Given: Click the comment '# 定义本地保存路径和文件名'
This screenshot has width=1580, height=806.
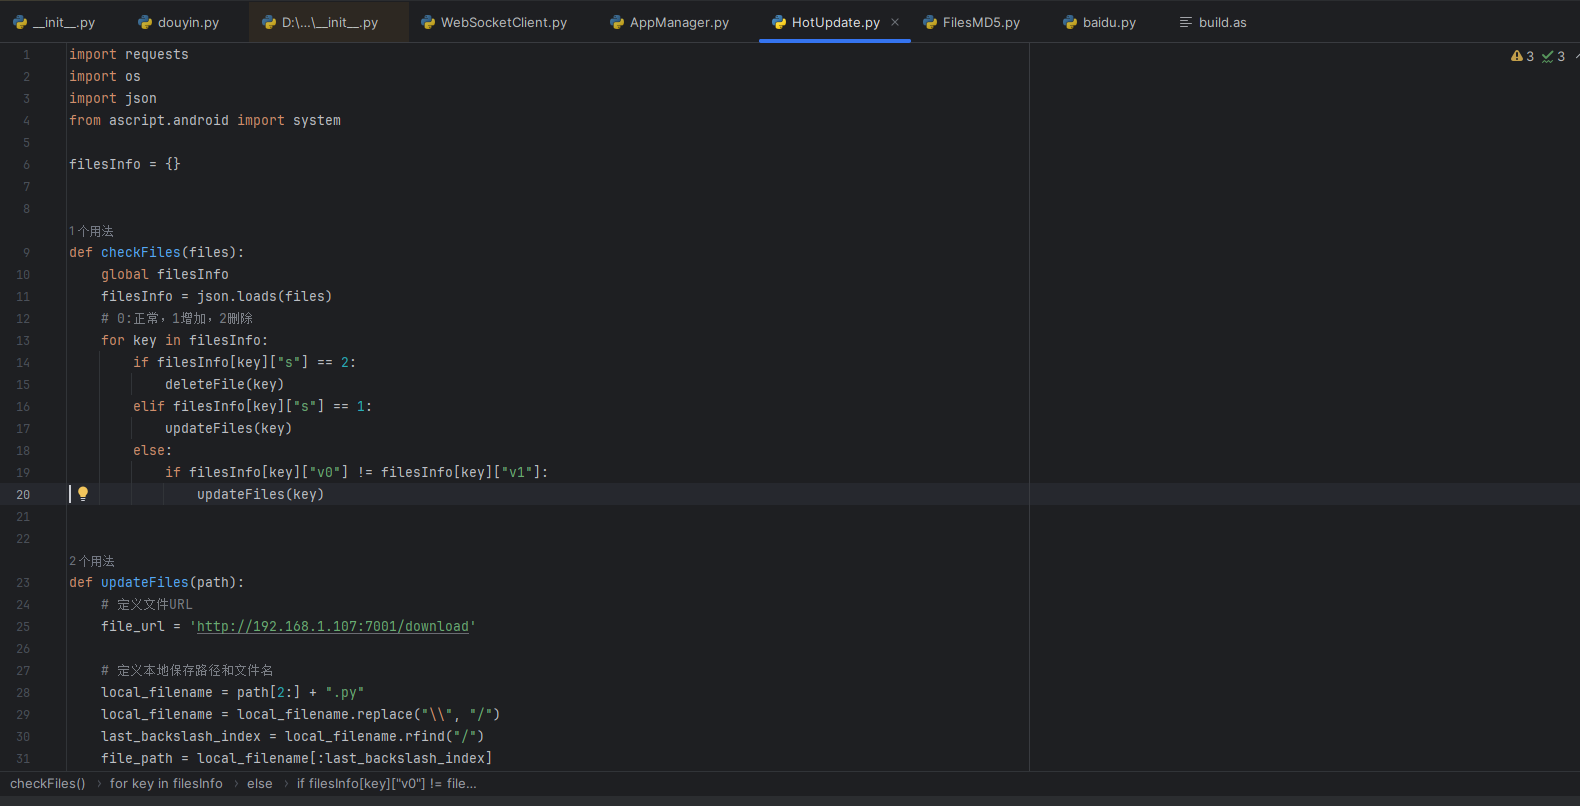Looking at the screenshot, I should [187, 670].
